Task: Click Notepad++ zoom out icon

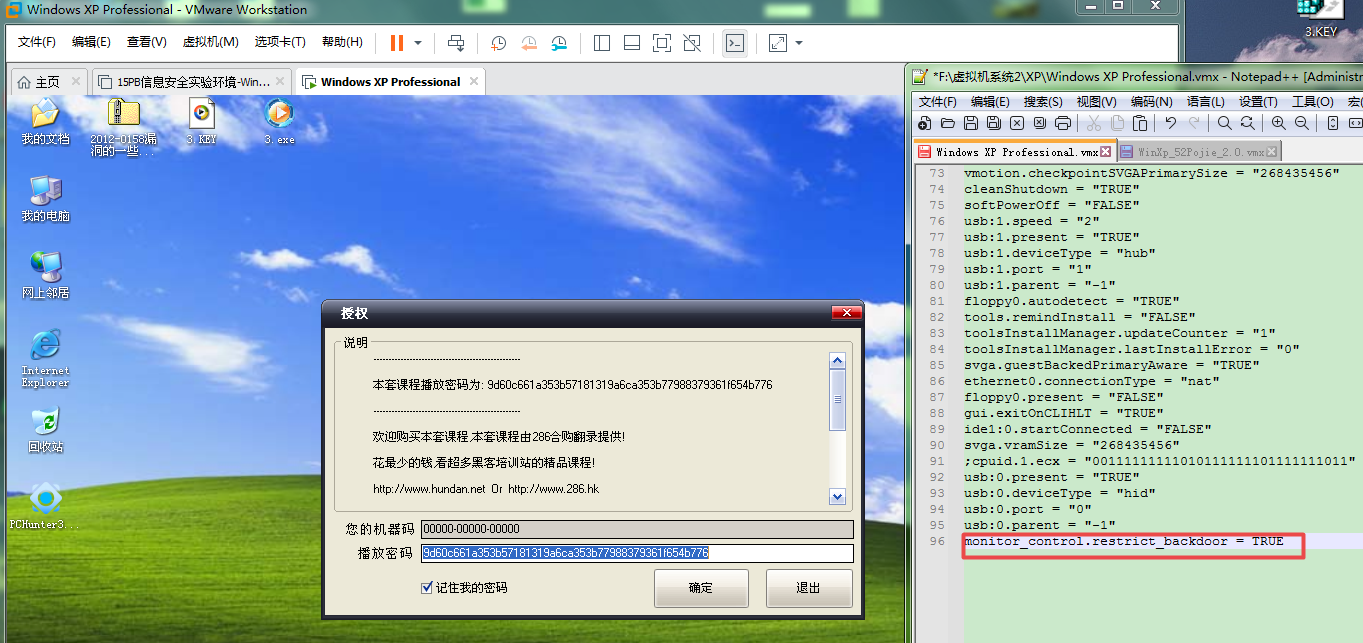Action: coord(1302,123)
